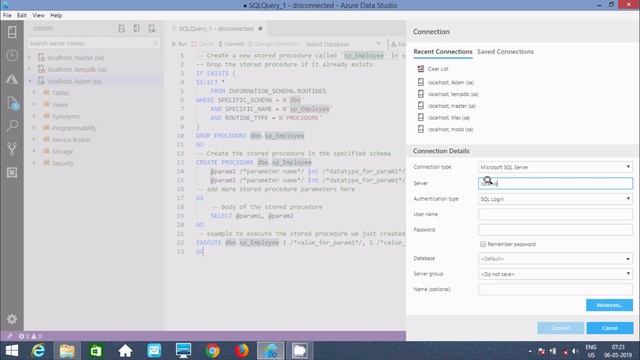Image resolution: width=640 pixels, height=360 pixels.
Task: Focus the Server input field
Action: [555, 183]
